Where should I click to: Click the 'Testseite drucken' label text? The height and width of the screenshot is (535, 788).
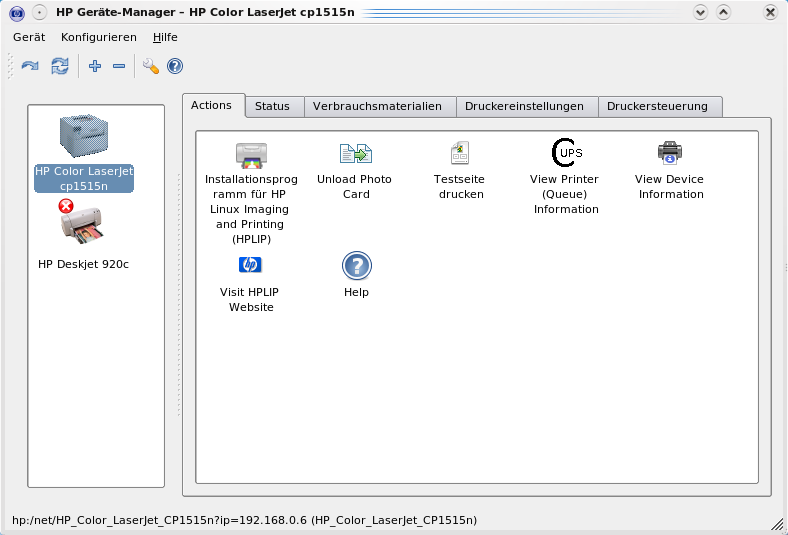(x=460, y=186)
